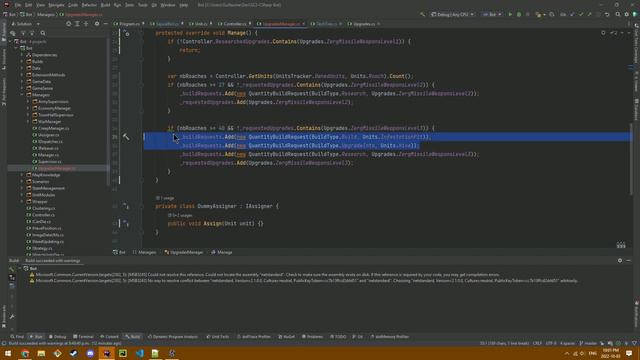Open Search Everywhere magnifier in top toolbar

coord(618,14)
